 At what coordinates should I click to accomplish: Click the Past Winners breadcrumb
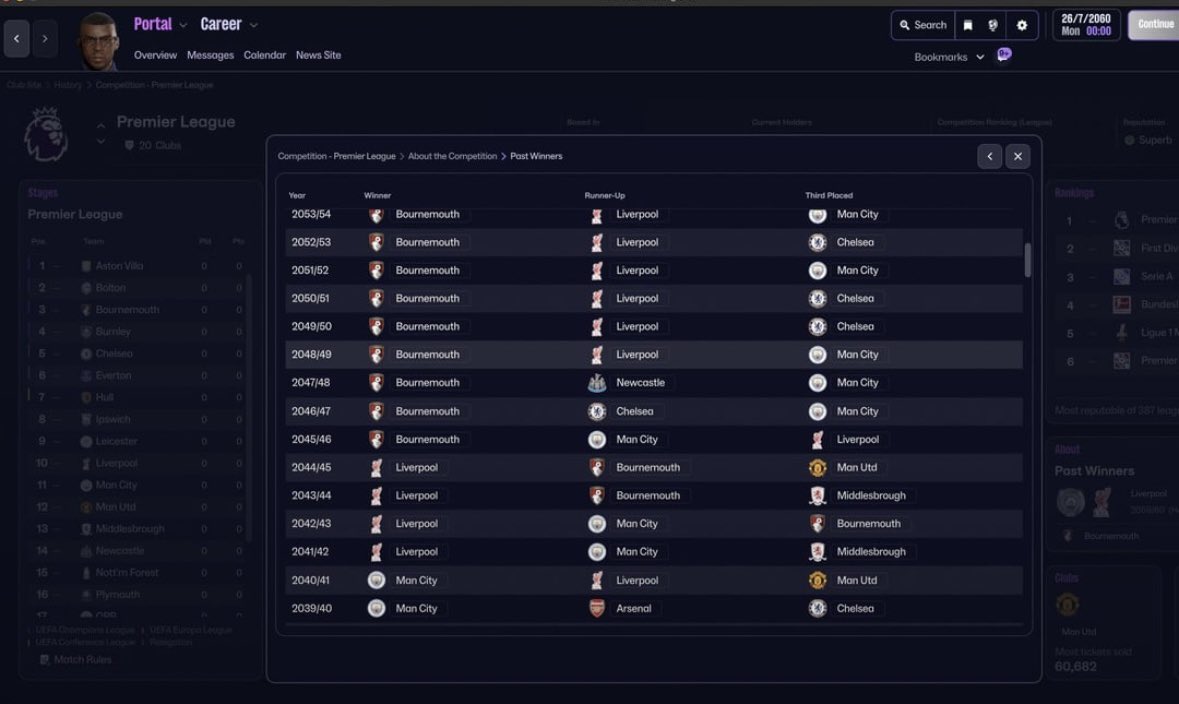(x=536, y=156)
